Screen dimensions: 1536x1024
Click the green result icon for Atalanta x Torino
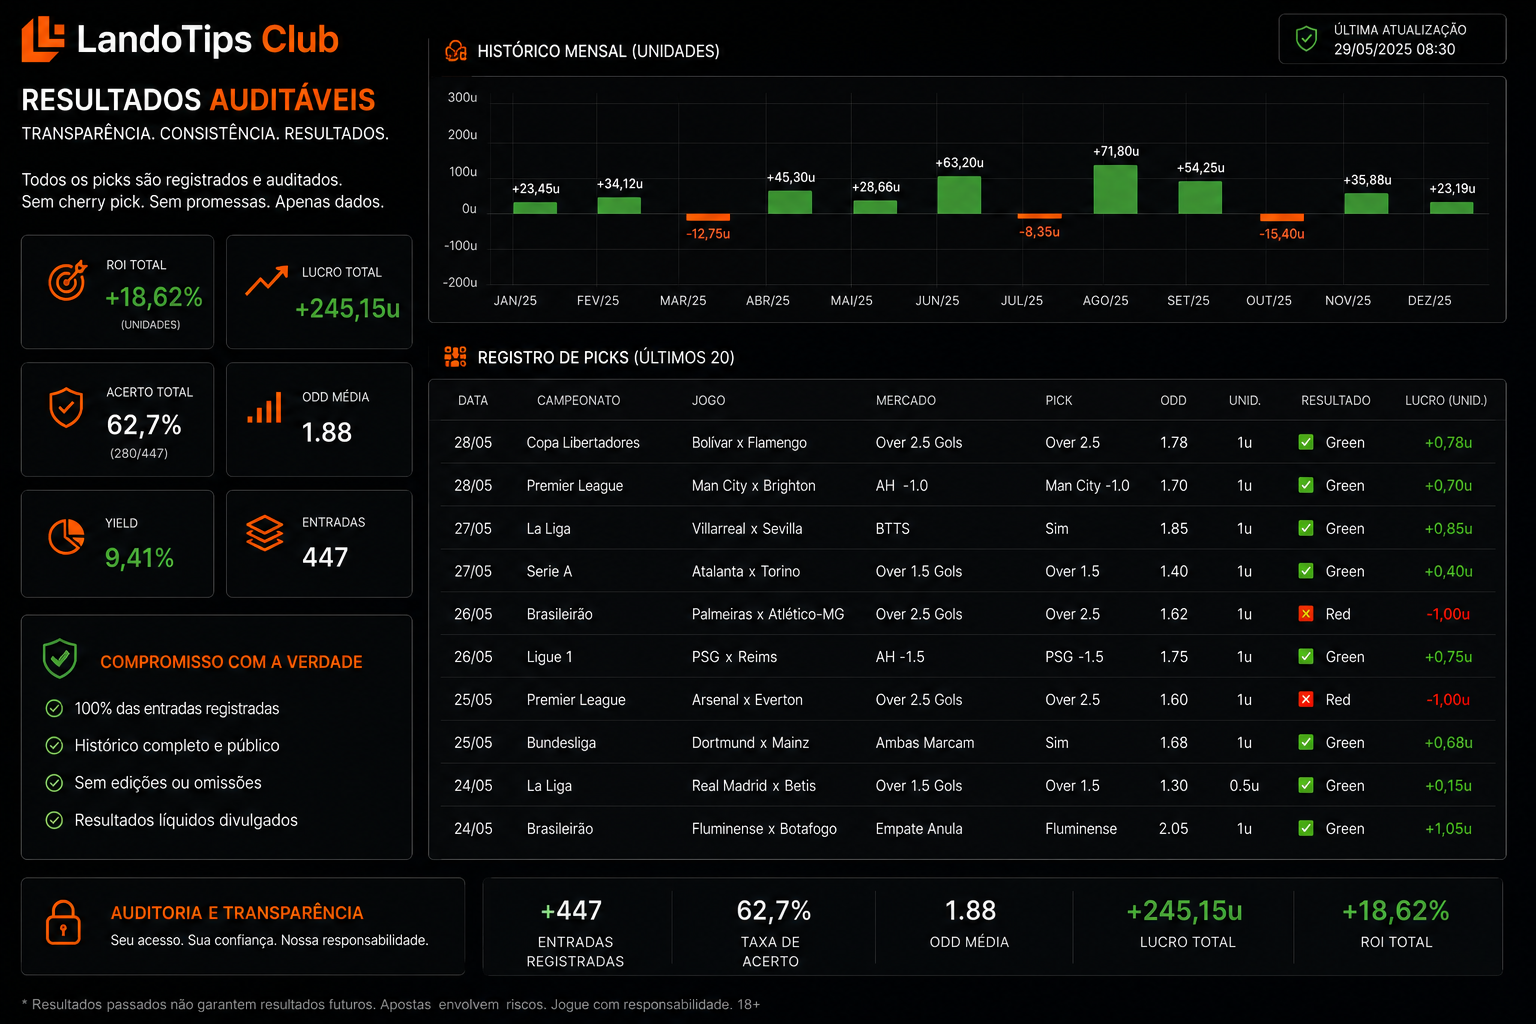[x=1306, y=571]
